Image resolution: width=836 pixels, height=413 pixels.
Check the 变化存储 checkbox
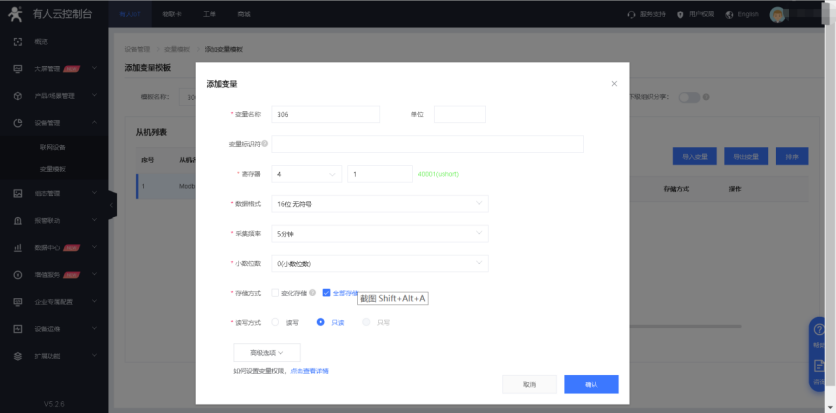275,293
